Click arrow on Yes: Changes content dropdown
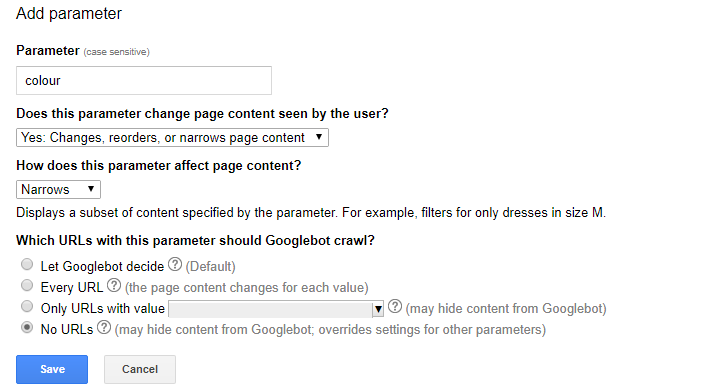 click(x=319, y=137)
